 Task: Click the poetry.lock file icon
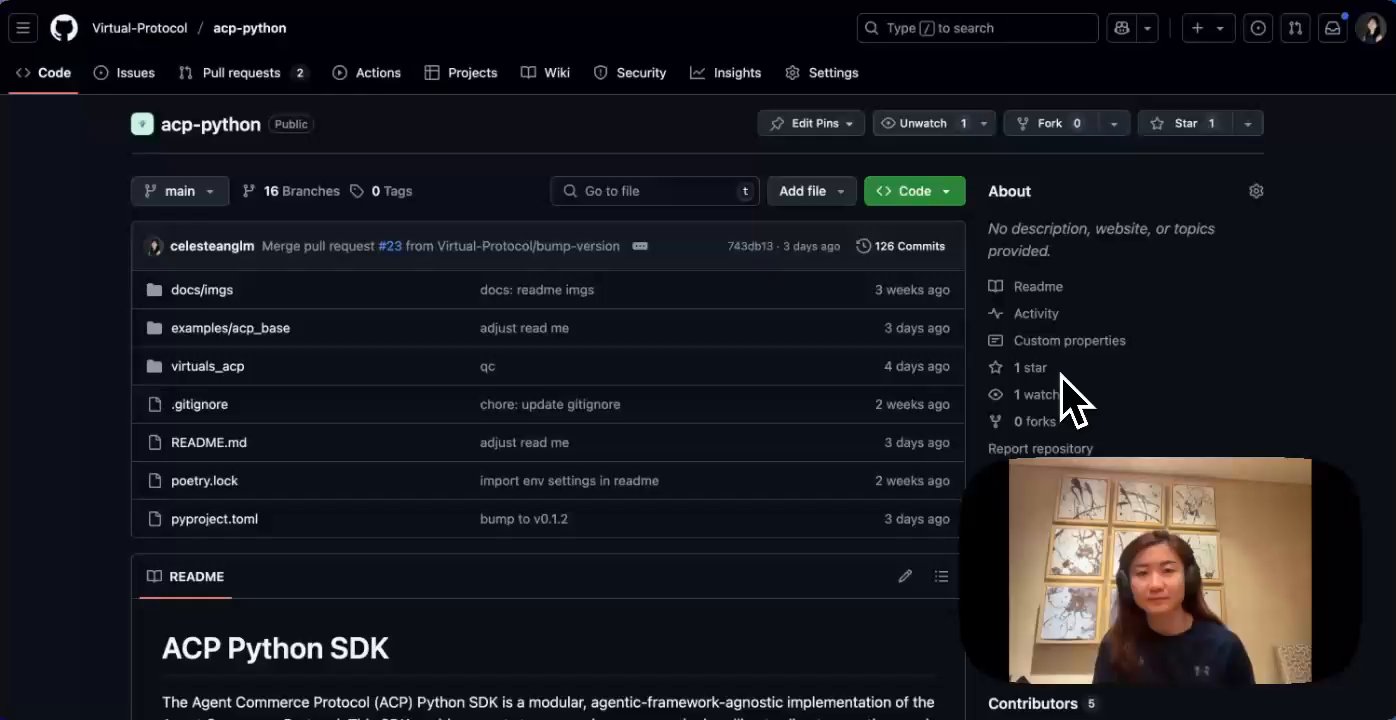tap(154, 481)
